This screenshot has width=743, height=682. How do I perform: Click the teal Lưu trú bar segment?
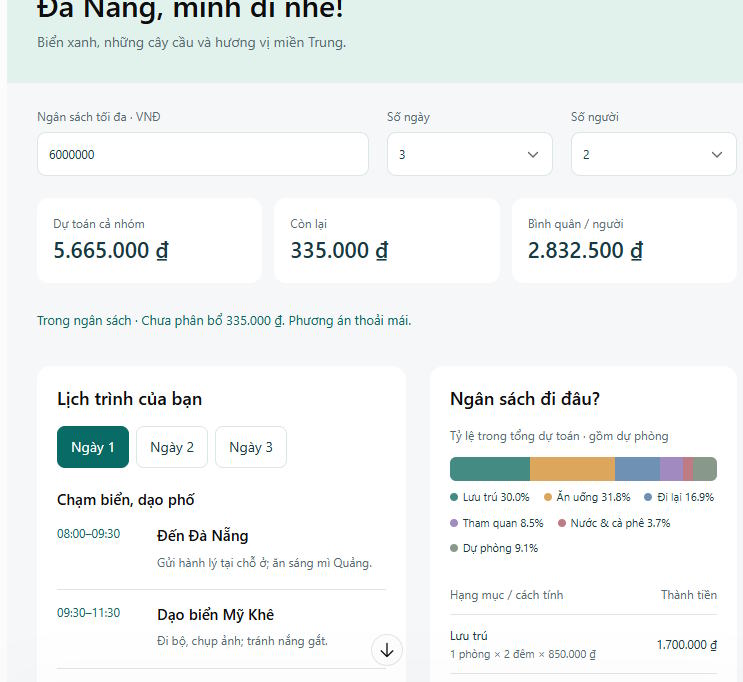tap(490, 469)
